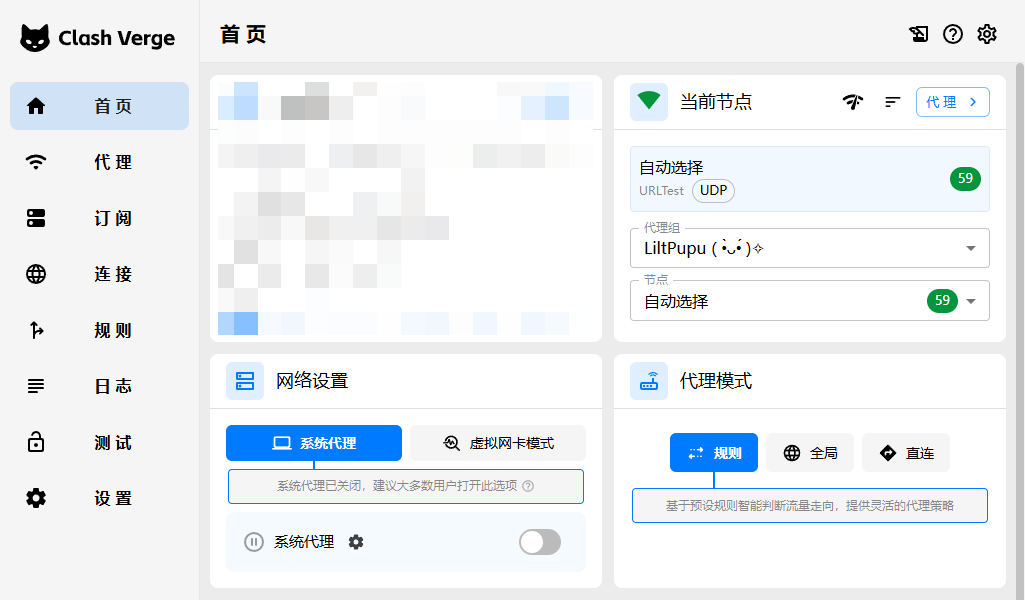
Task: Select the 全局 proxy mode
Action: tap(810, 453)
